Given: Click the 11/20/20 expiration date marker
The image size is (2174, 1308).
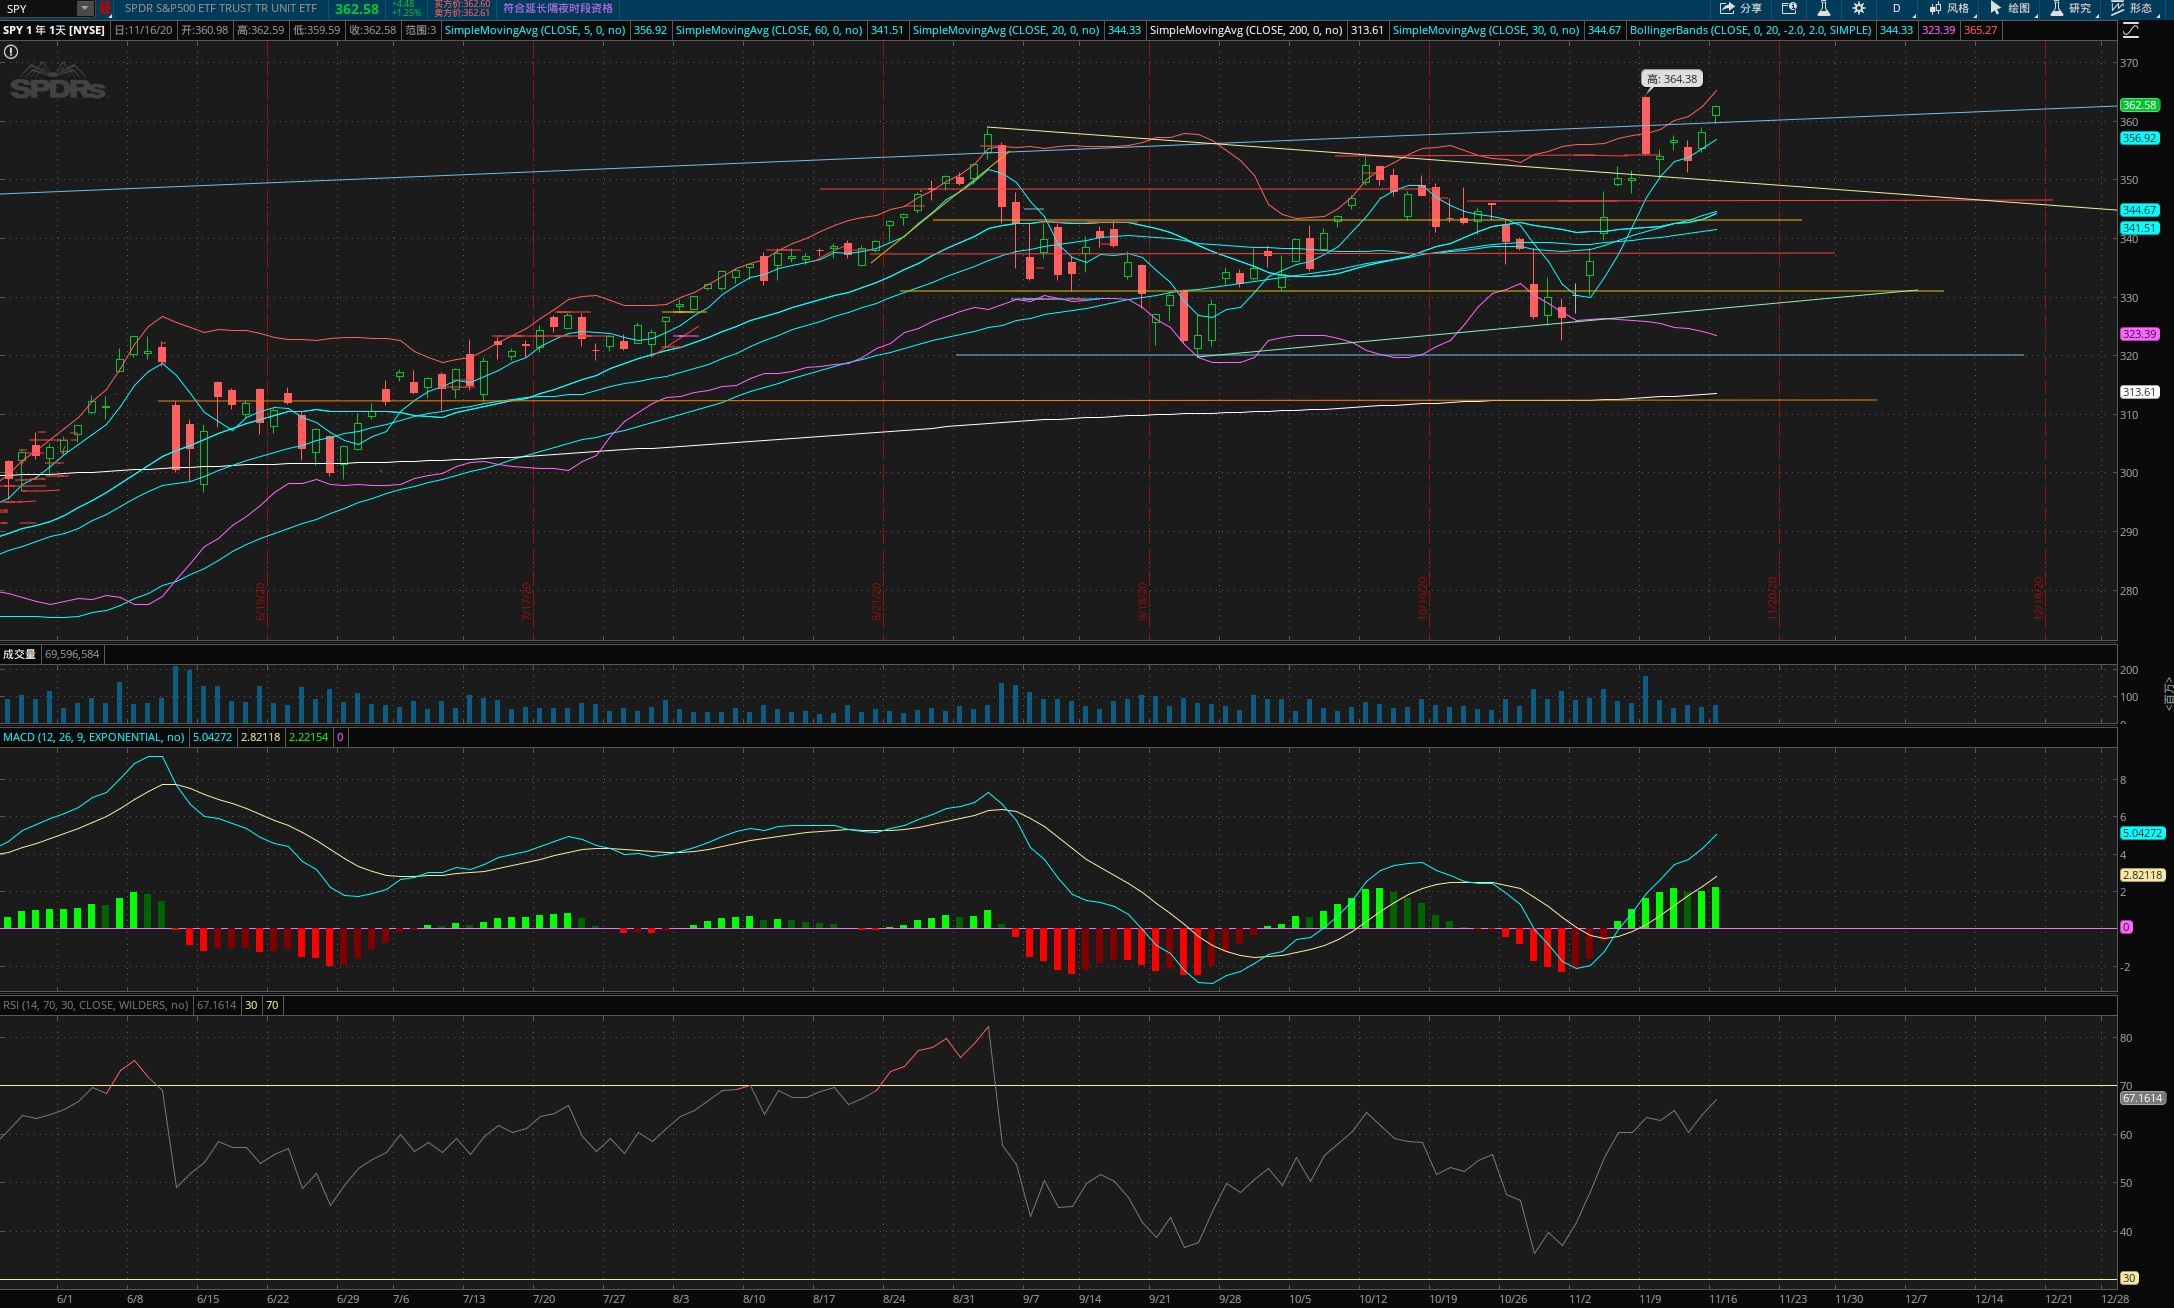Looking at the screenshot, I should (x=1773, y=598).
